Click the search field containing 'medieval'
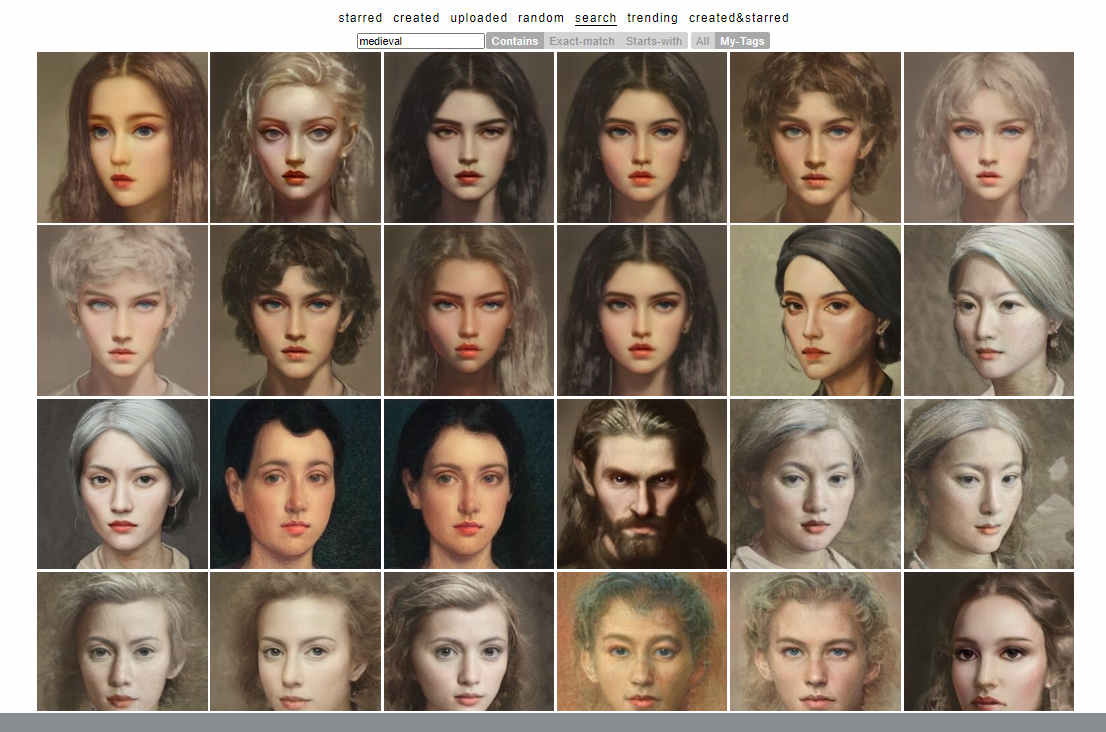 tap(420, 41)
